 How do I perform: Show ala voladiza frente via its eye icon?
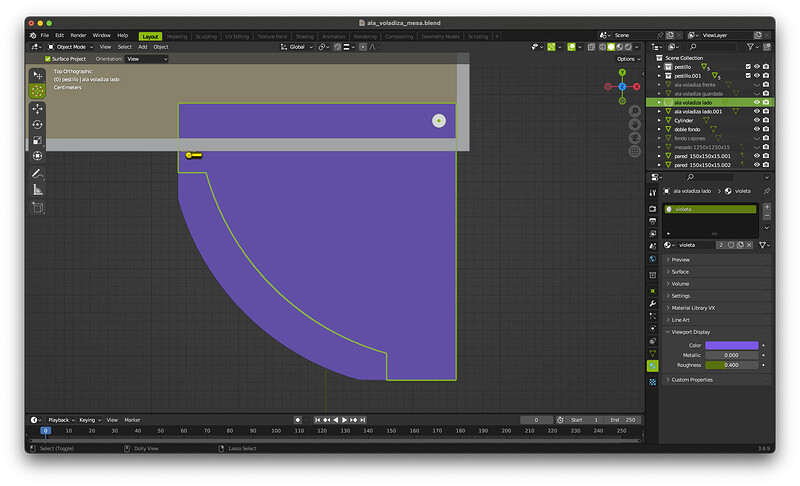coord(757,85)
